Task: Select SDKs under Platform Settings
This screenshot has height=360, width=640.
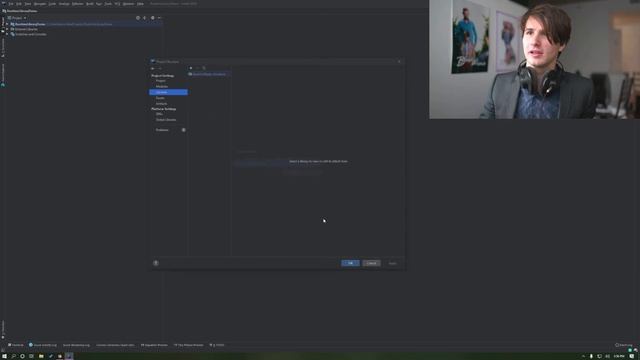Action: pos(159,114)
